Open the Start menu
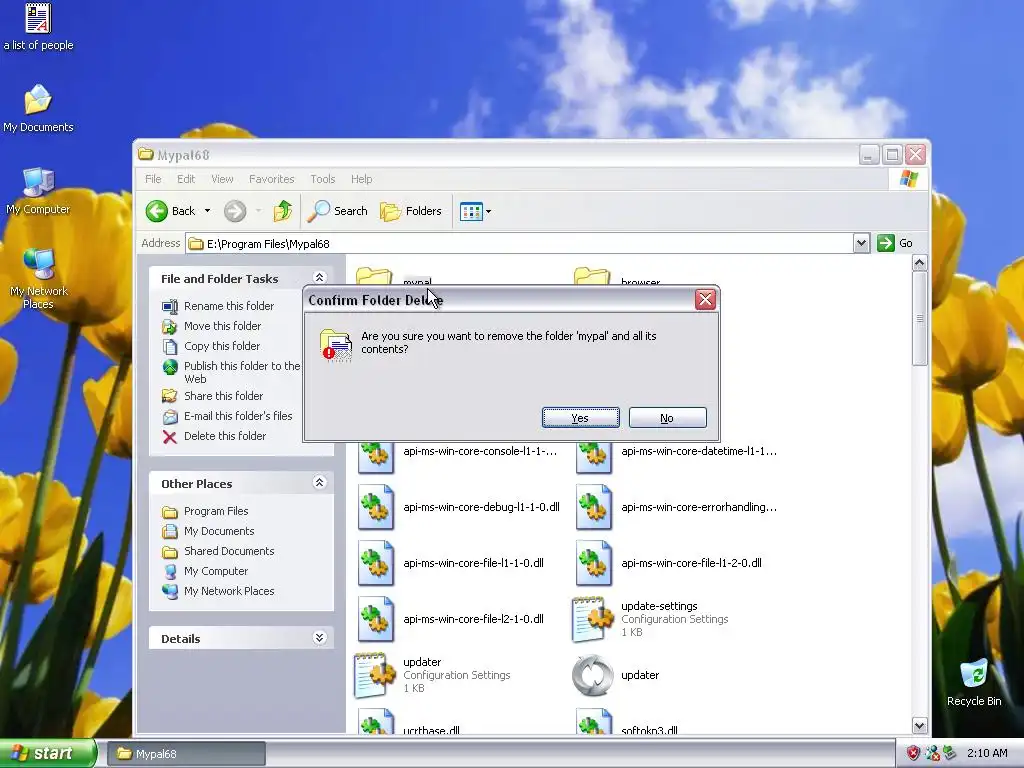This screenshot has height=768, width=1024. (47, 753)
